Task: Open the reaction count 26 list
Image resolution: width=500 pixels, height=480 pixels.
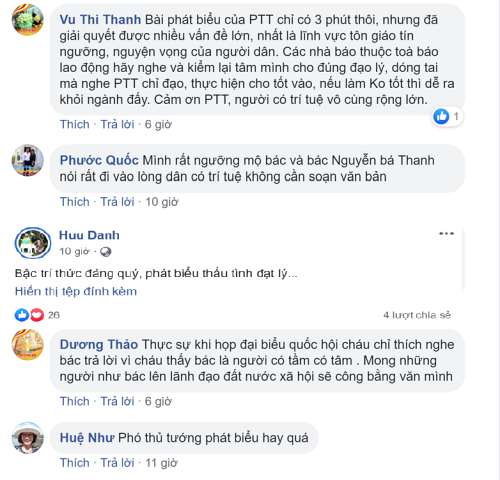Action: 54,315
